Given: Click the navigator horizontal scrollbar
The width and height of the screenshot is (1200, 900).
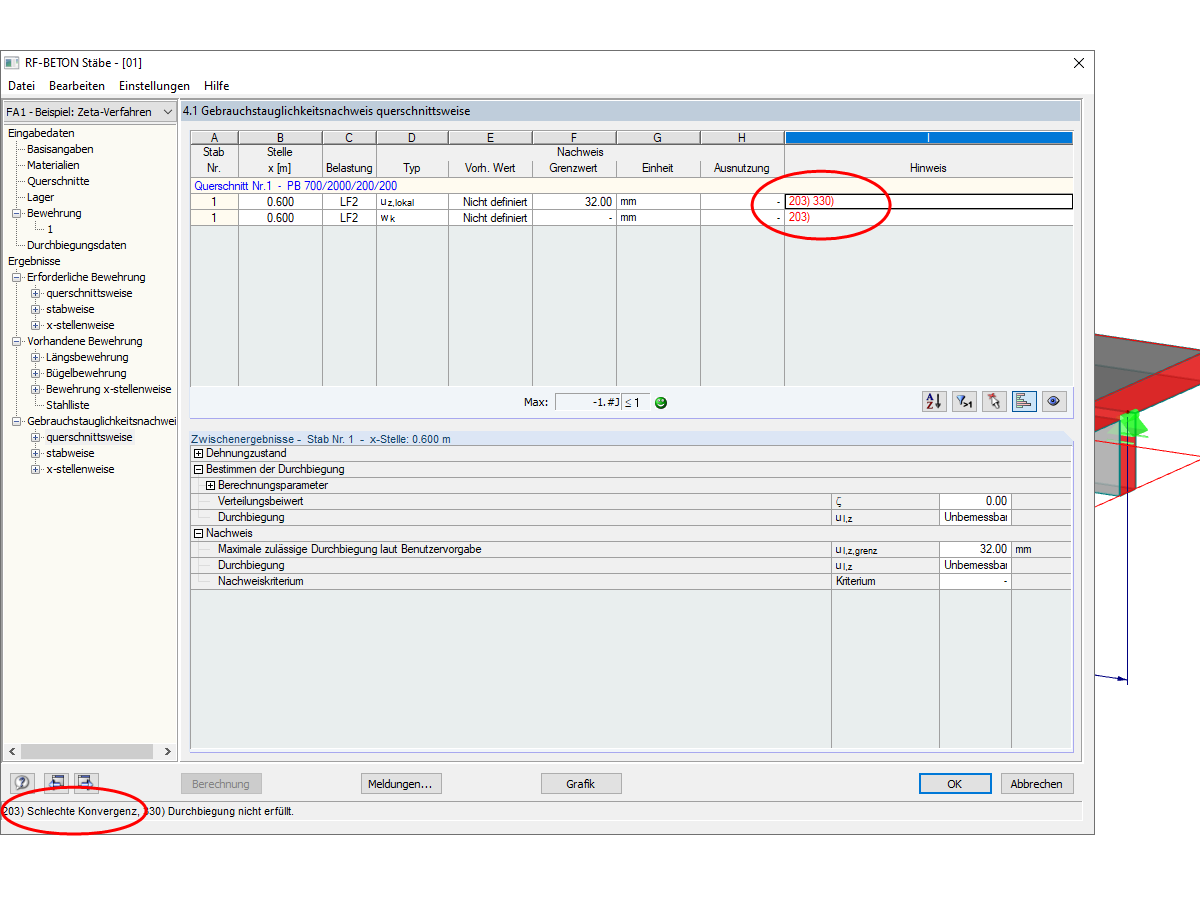Looking at the screenshot, I should [x=89, y=751].
